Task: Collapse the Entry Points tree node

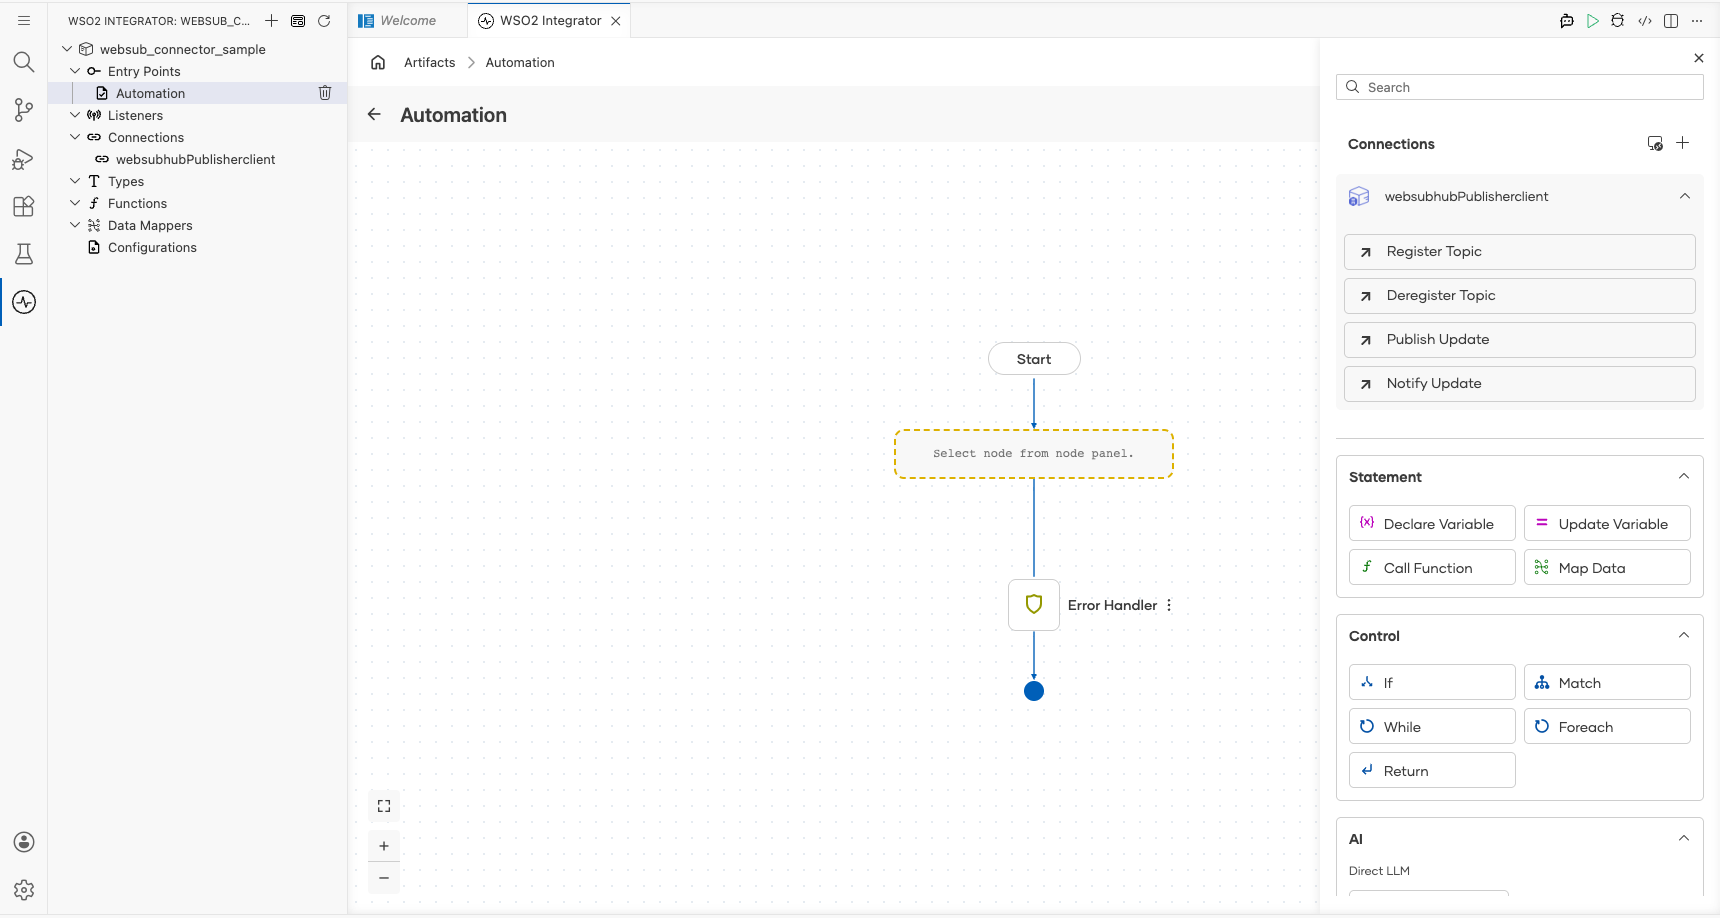Action: pos(75,71)
